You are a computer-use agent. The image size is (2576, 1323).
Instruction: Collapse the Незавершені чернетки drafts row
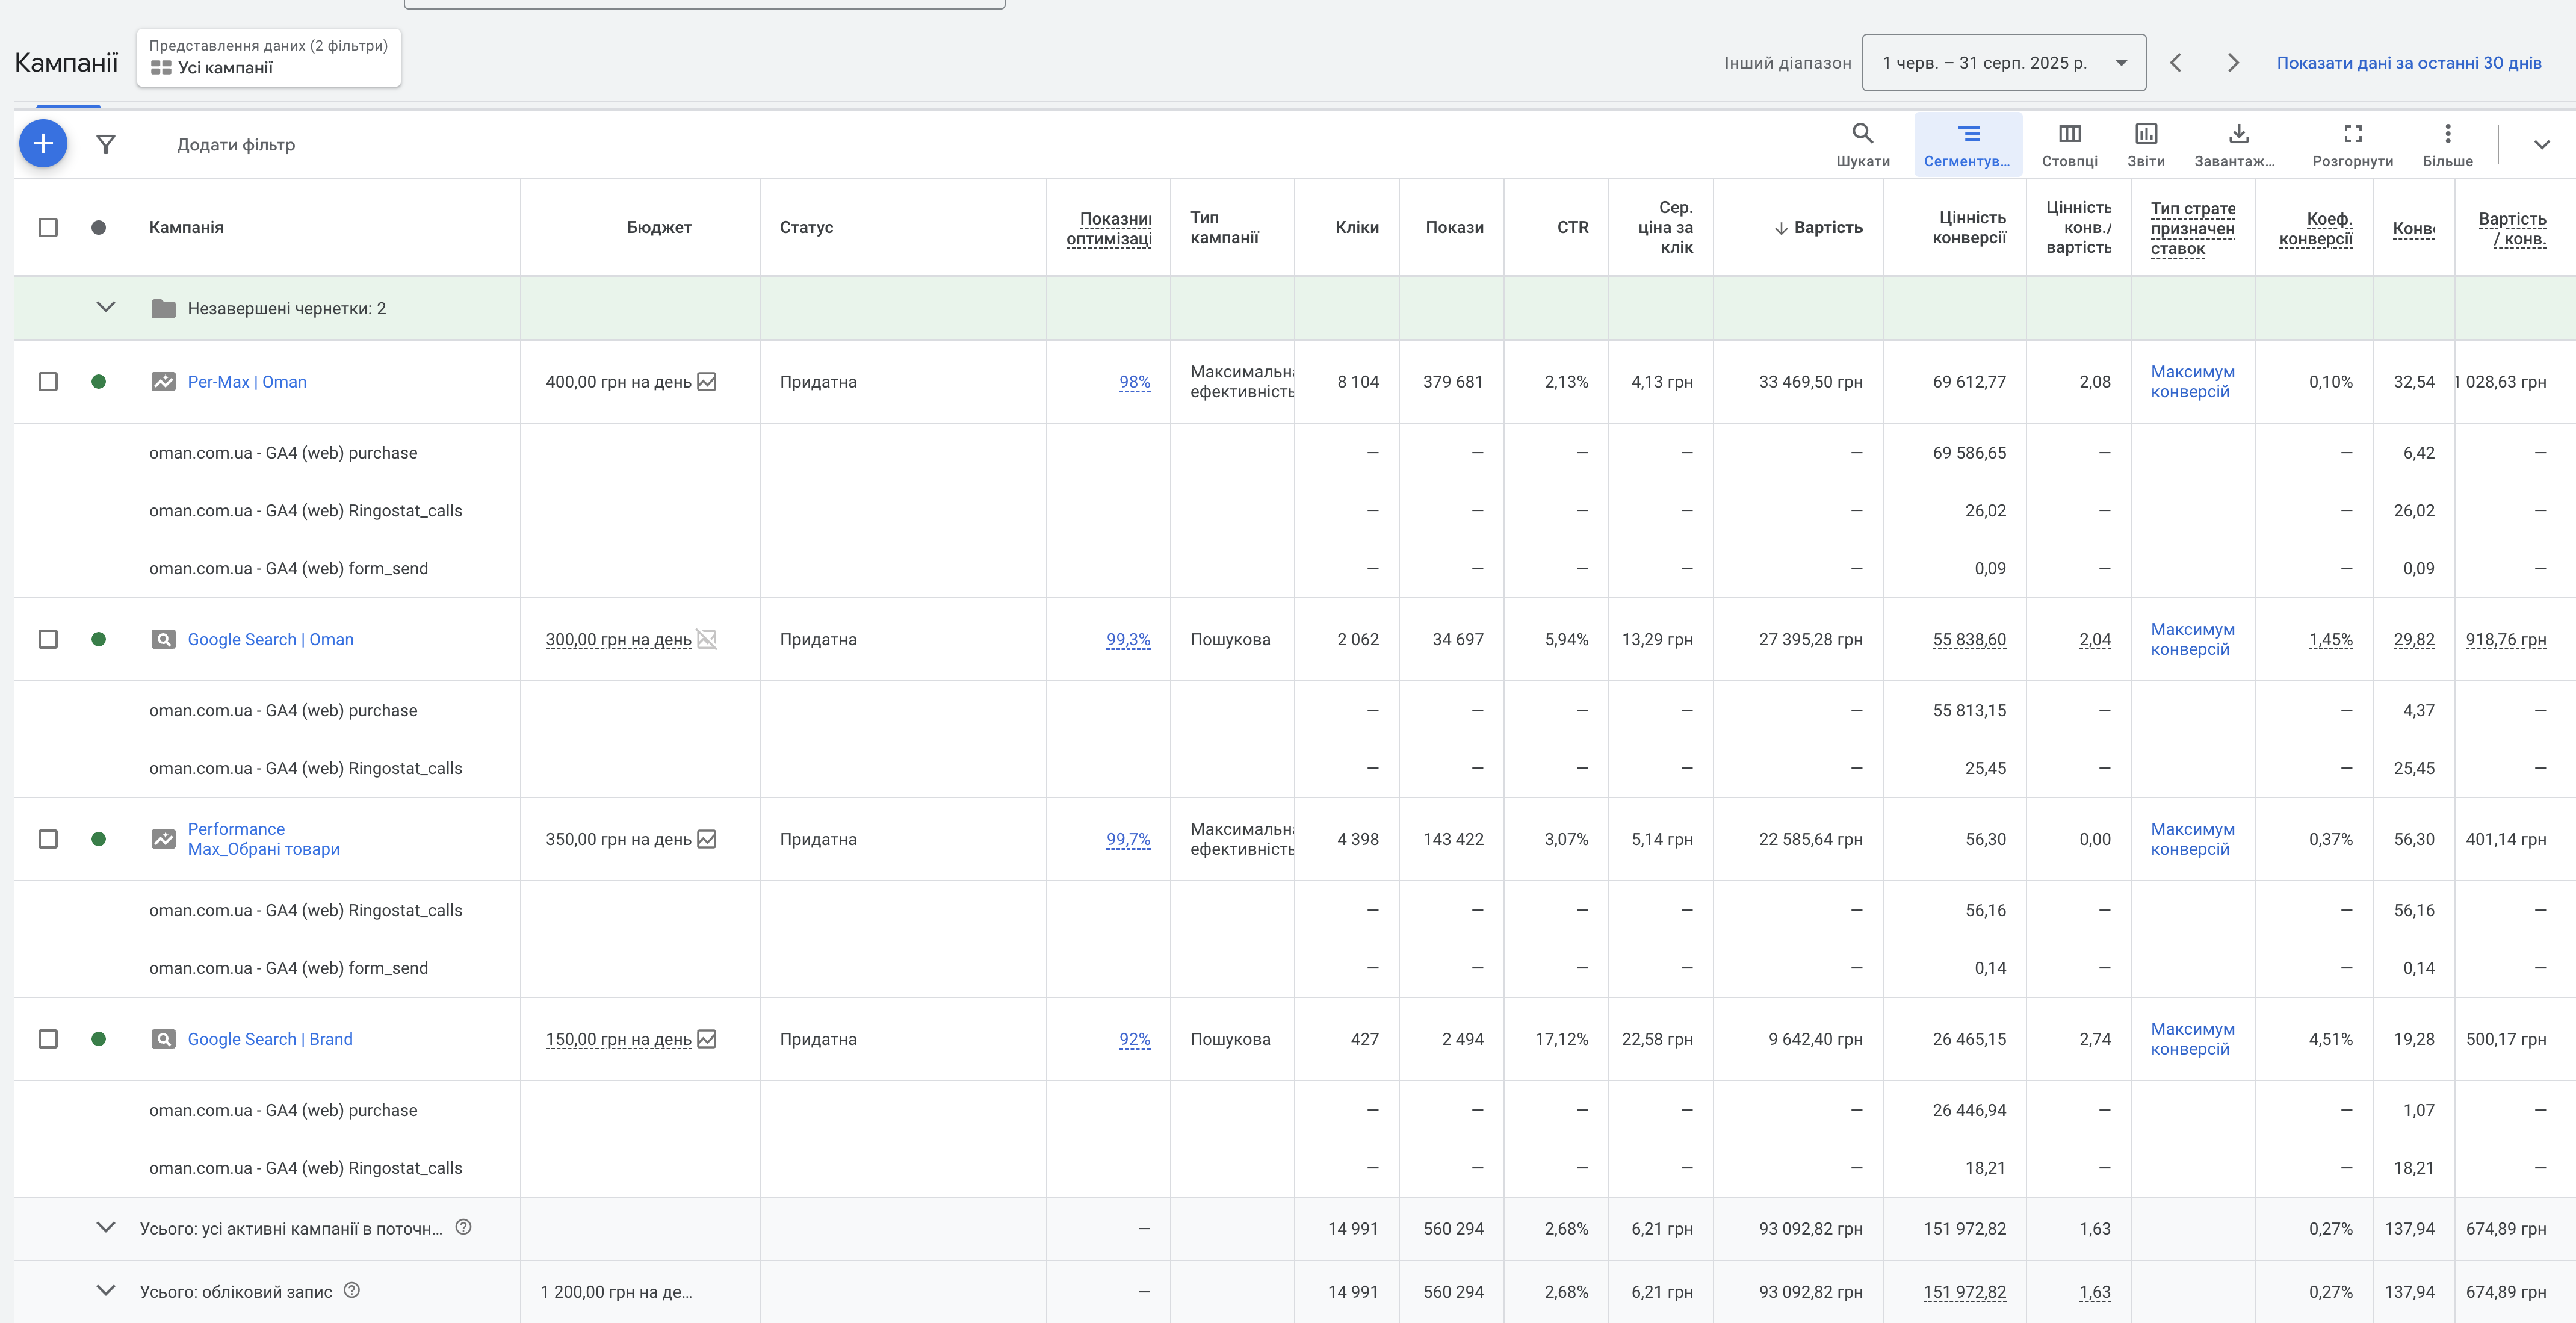tap(106, 308)
